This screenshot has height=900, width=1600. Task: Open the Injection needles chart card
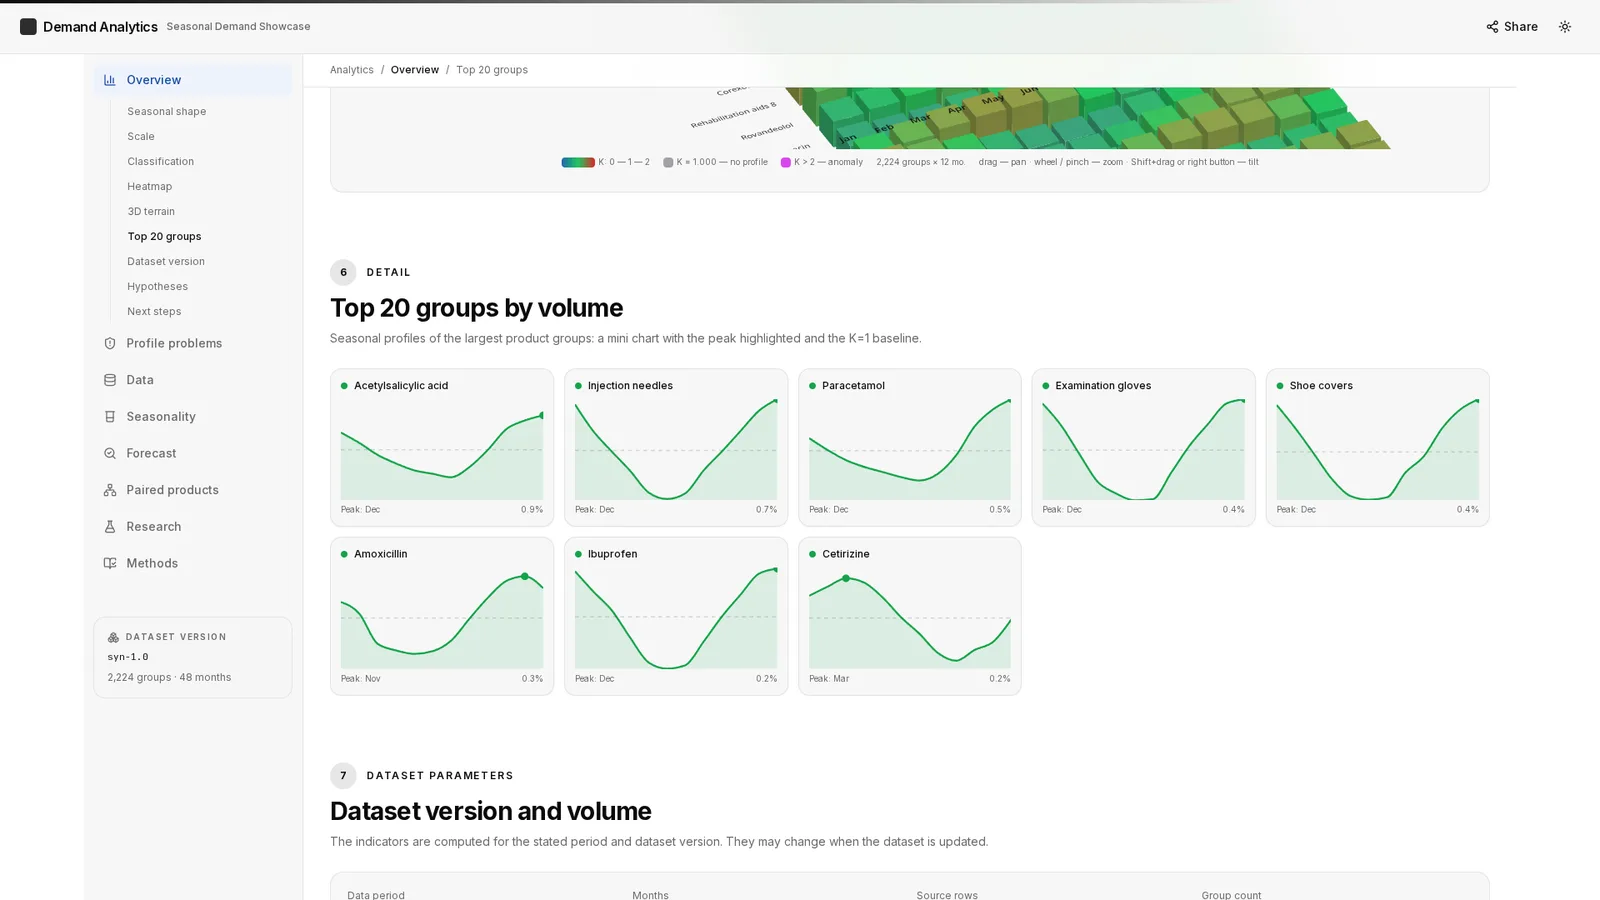tap(676, 448)
